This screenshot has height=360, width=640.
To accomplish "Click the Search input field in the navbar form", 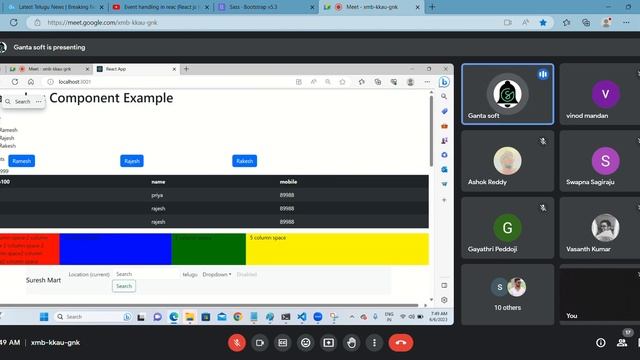I will [145, 274].
